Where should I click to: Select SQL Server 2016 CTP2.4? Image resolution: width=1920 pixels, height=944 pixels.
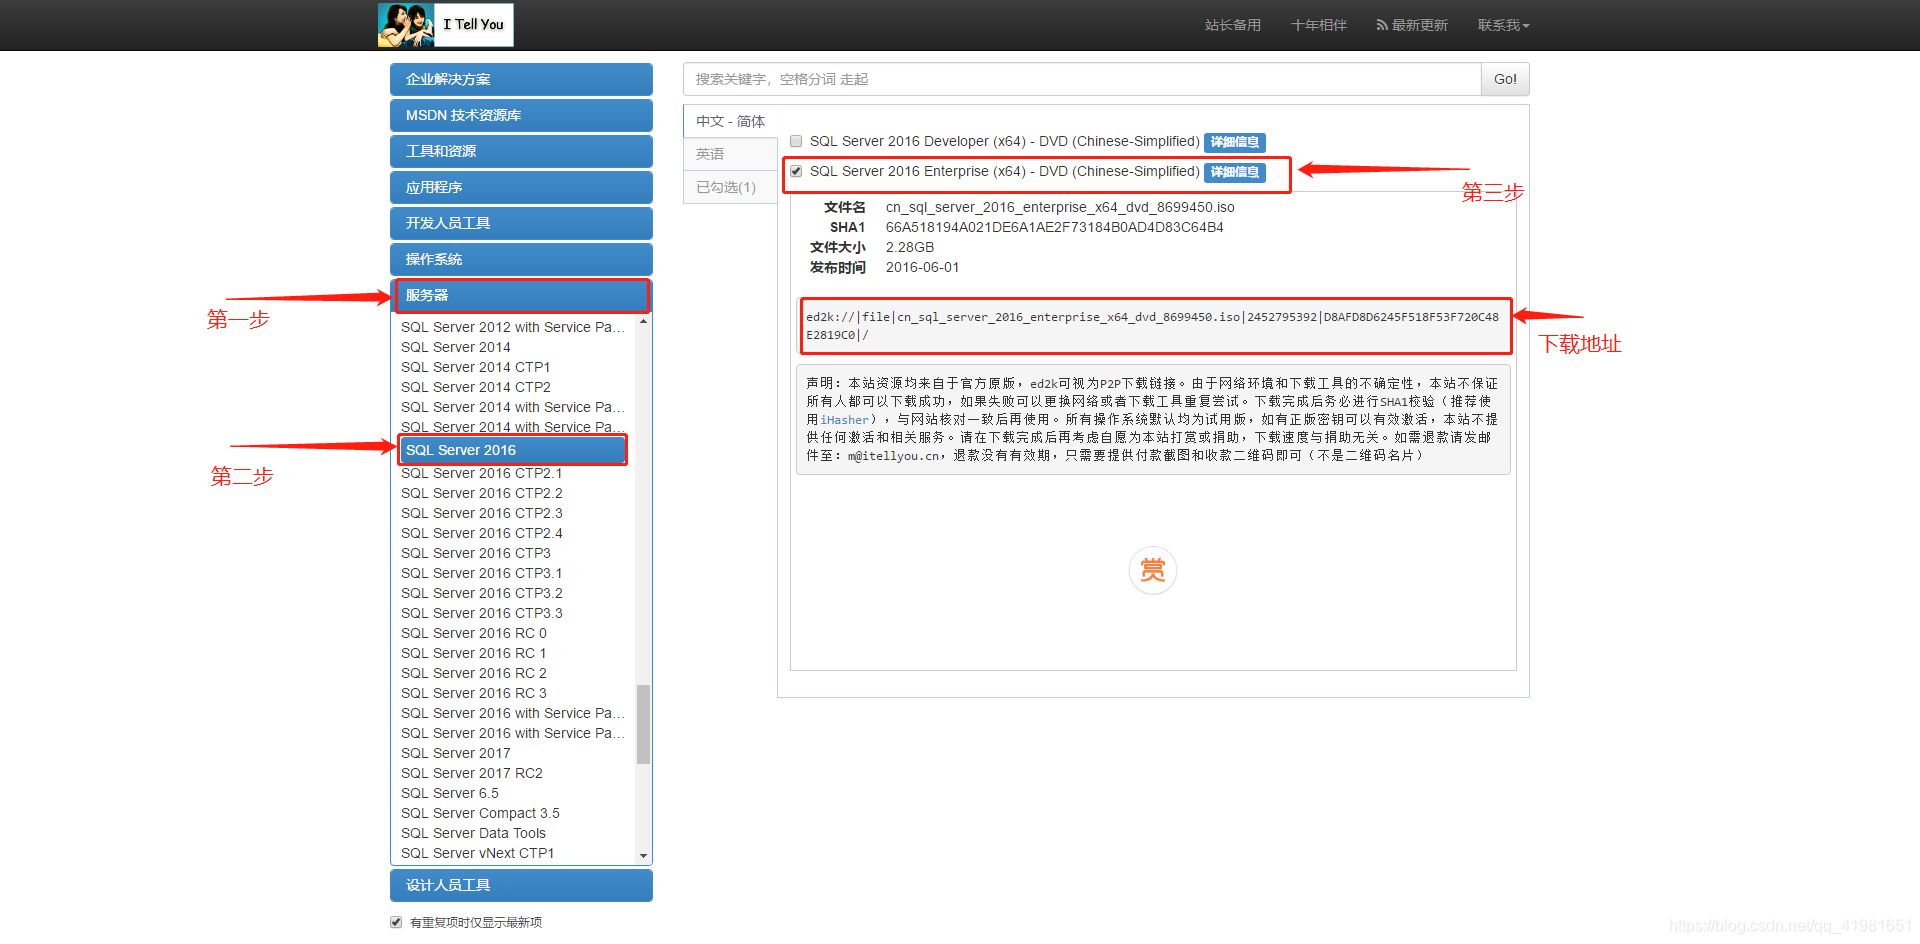coord(482,533)
